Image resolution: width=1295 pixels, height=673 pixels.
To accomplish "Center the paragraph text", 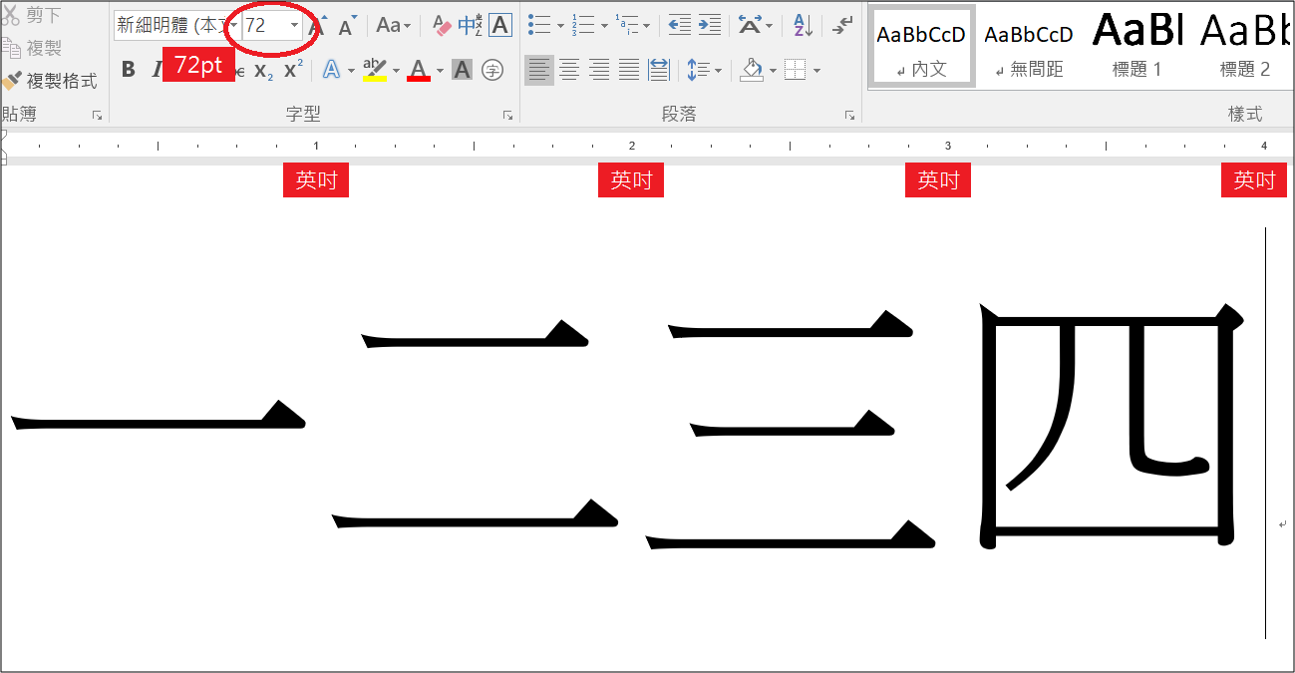I will pyautogui.click(x=569, y=70).
